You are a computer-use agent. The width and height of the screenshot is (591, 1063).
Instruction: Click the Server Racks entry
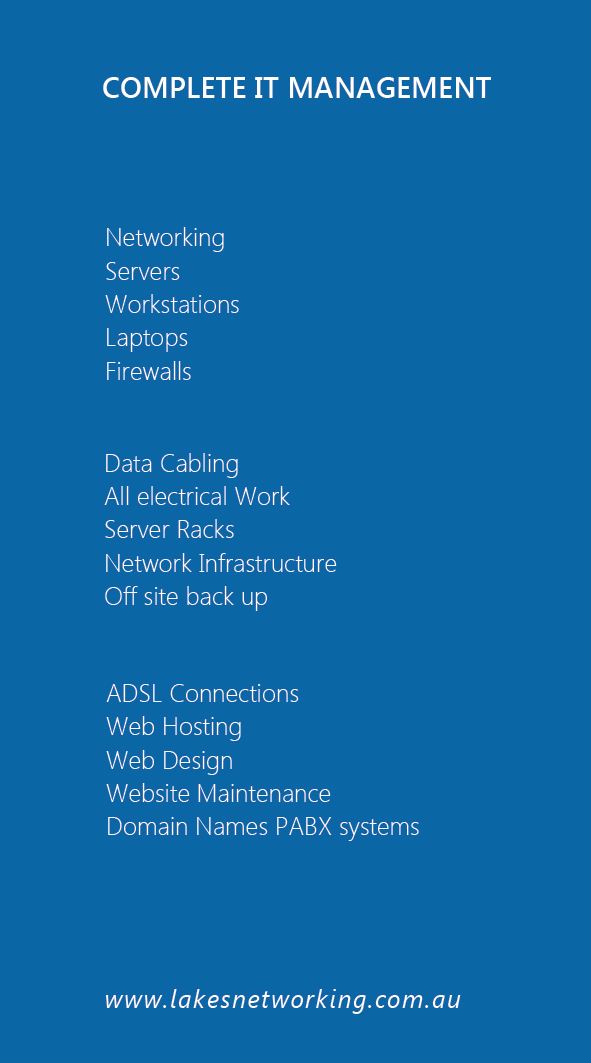coord(169,529)
